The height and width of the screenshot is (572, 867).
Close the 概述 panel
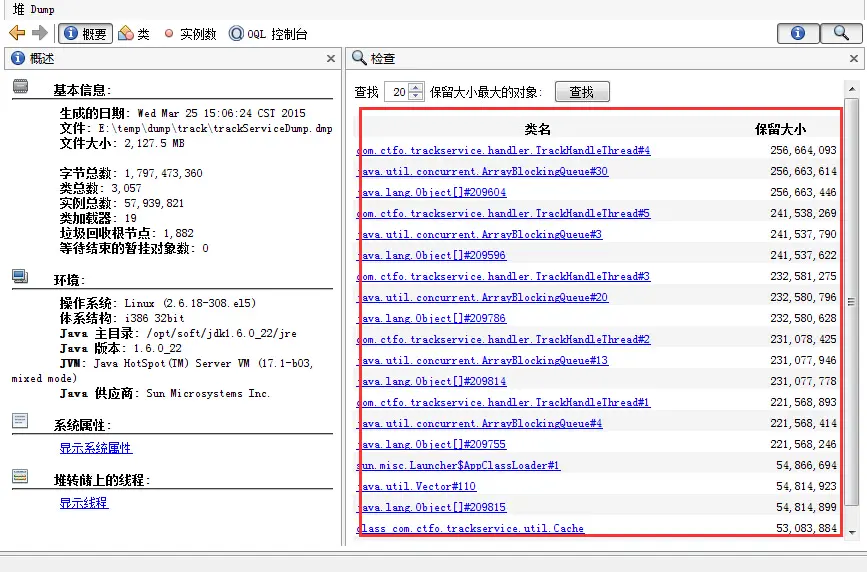(331, 59)
